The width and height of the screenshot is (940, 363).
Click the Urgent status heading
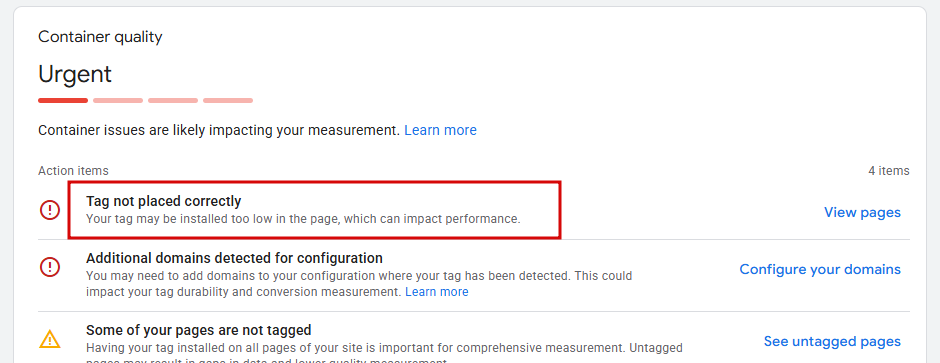[75, 74]
